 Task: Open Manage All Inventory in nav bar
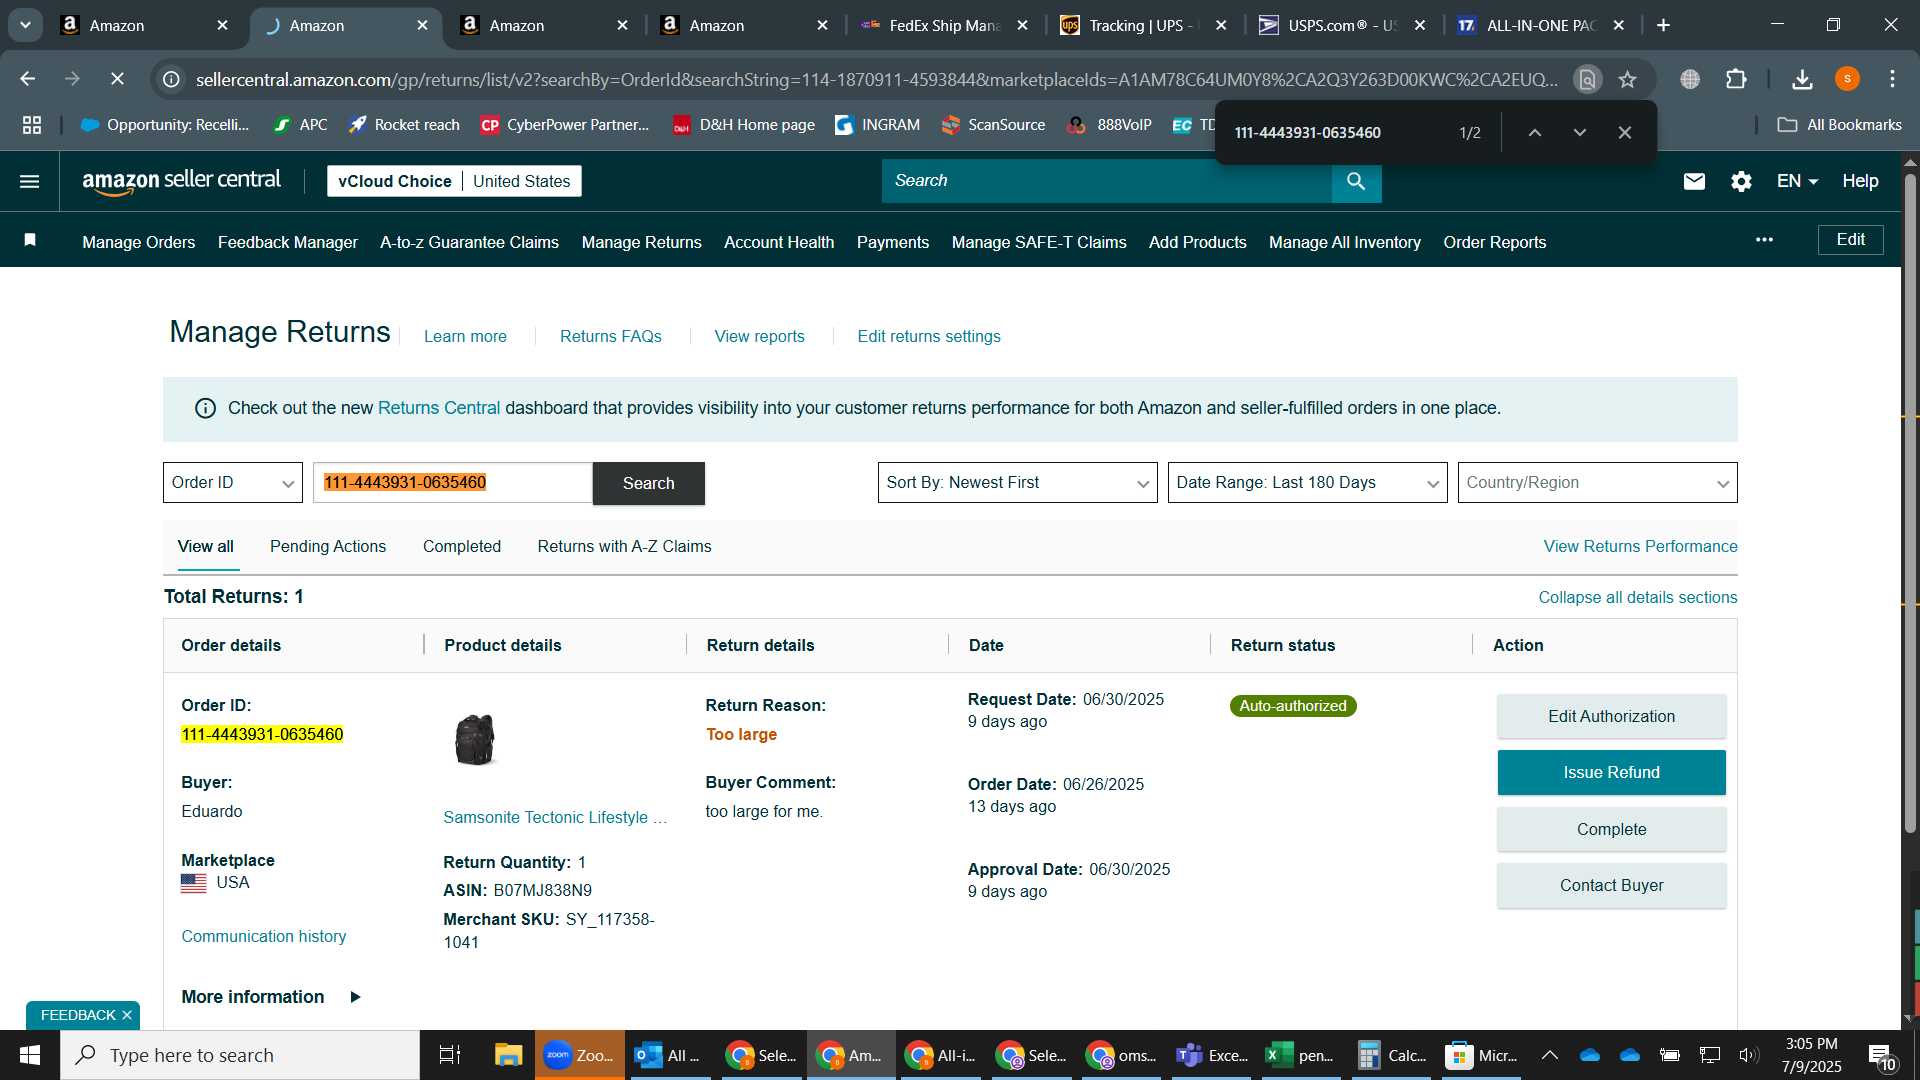1345,242
